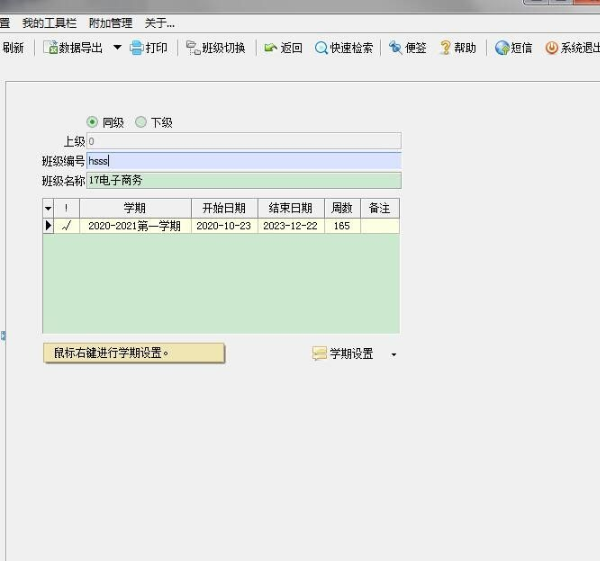Click the 数据导出 export icon

coord(50,48)
